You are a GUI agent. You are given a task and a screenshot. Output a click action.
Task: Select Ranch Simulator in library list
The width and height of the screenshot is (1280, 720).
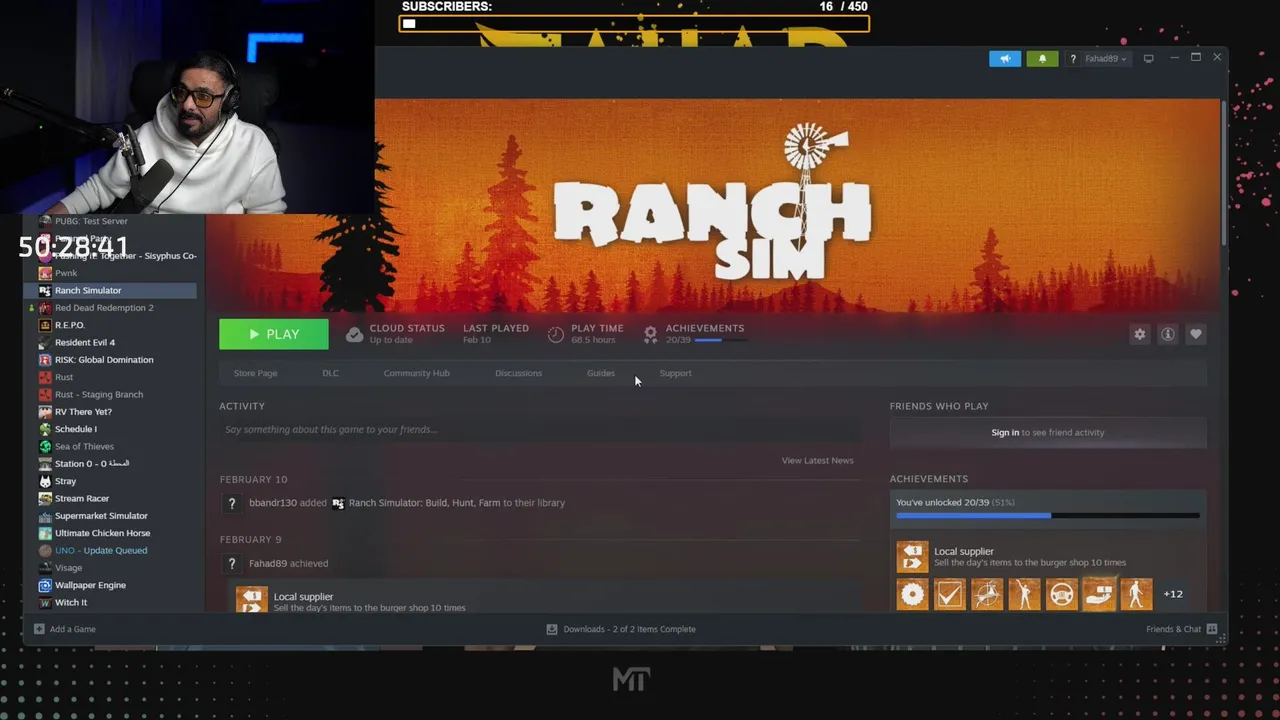click(110, 291)
